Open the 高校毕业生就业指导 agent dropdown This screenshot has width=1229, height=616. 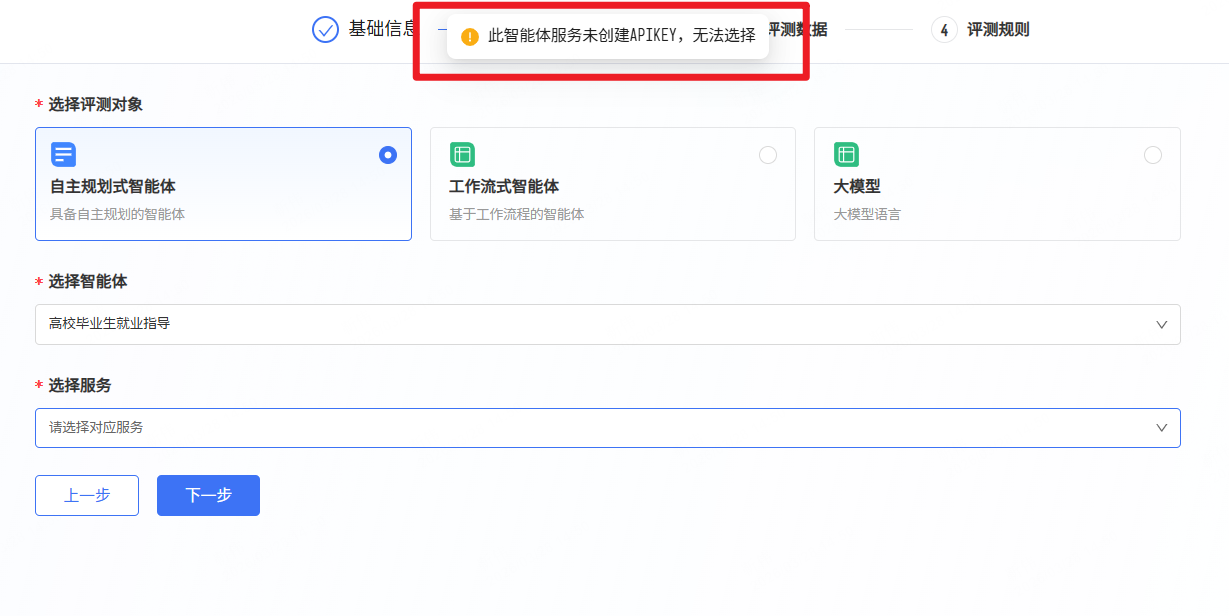pos(608,324)
